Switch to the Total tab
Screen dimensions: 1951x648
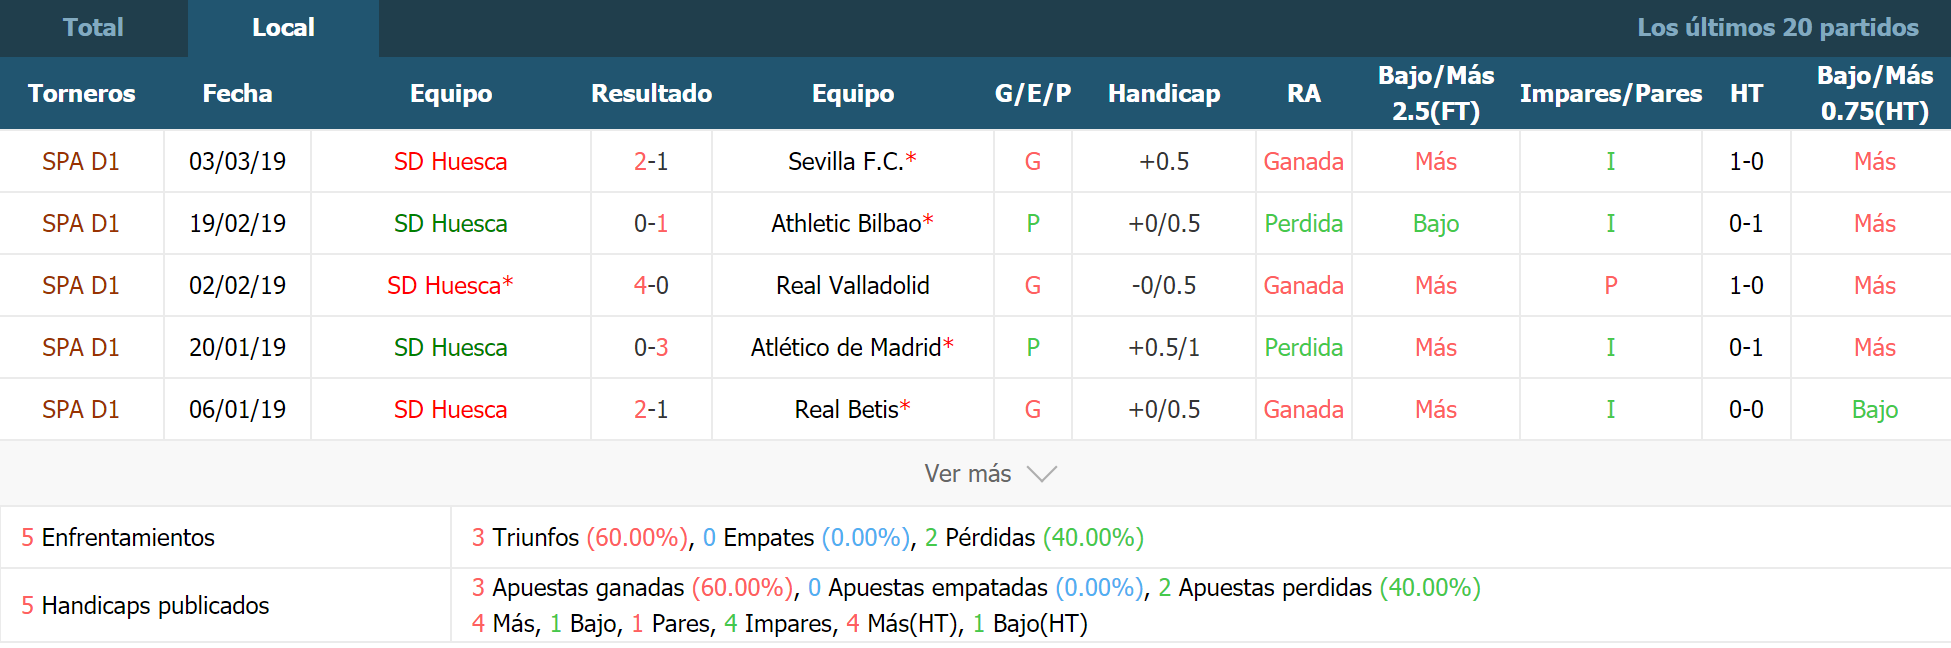coord(93,28)
